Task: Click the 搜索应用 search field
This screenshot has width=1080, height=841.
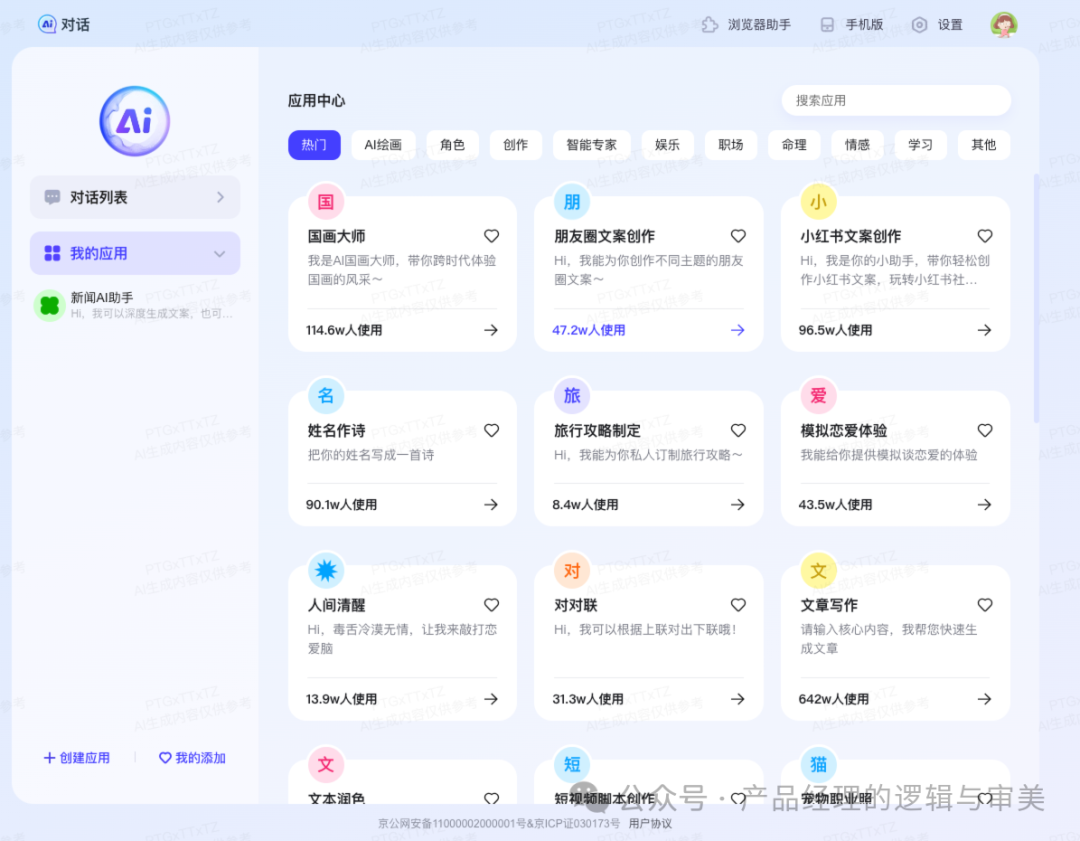Action: coord(895,100)
